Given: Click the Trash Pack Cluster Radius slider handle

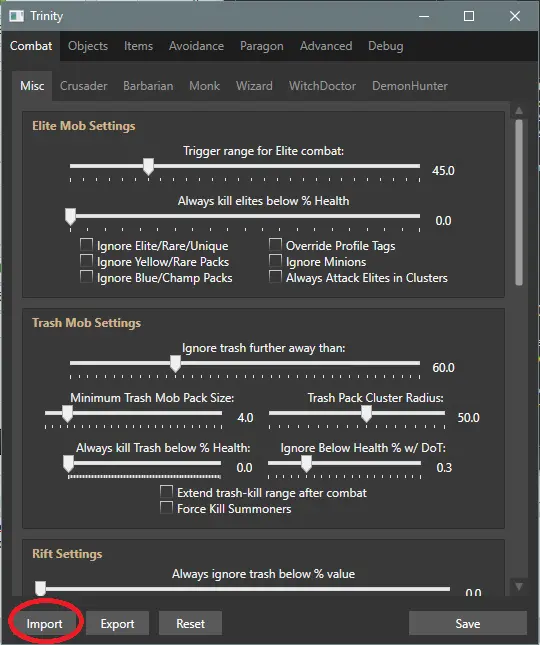Looking at the screenshot, I should [x=366, y=414].
